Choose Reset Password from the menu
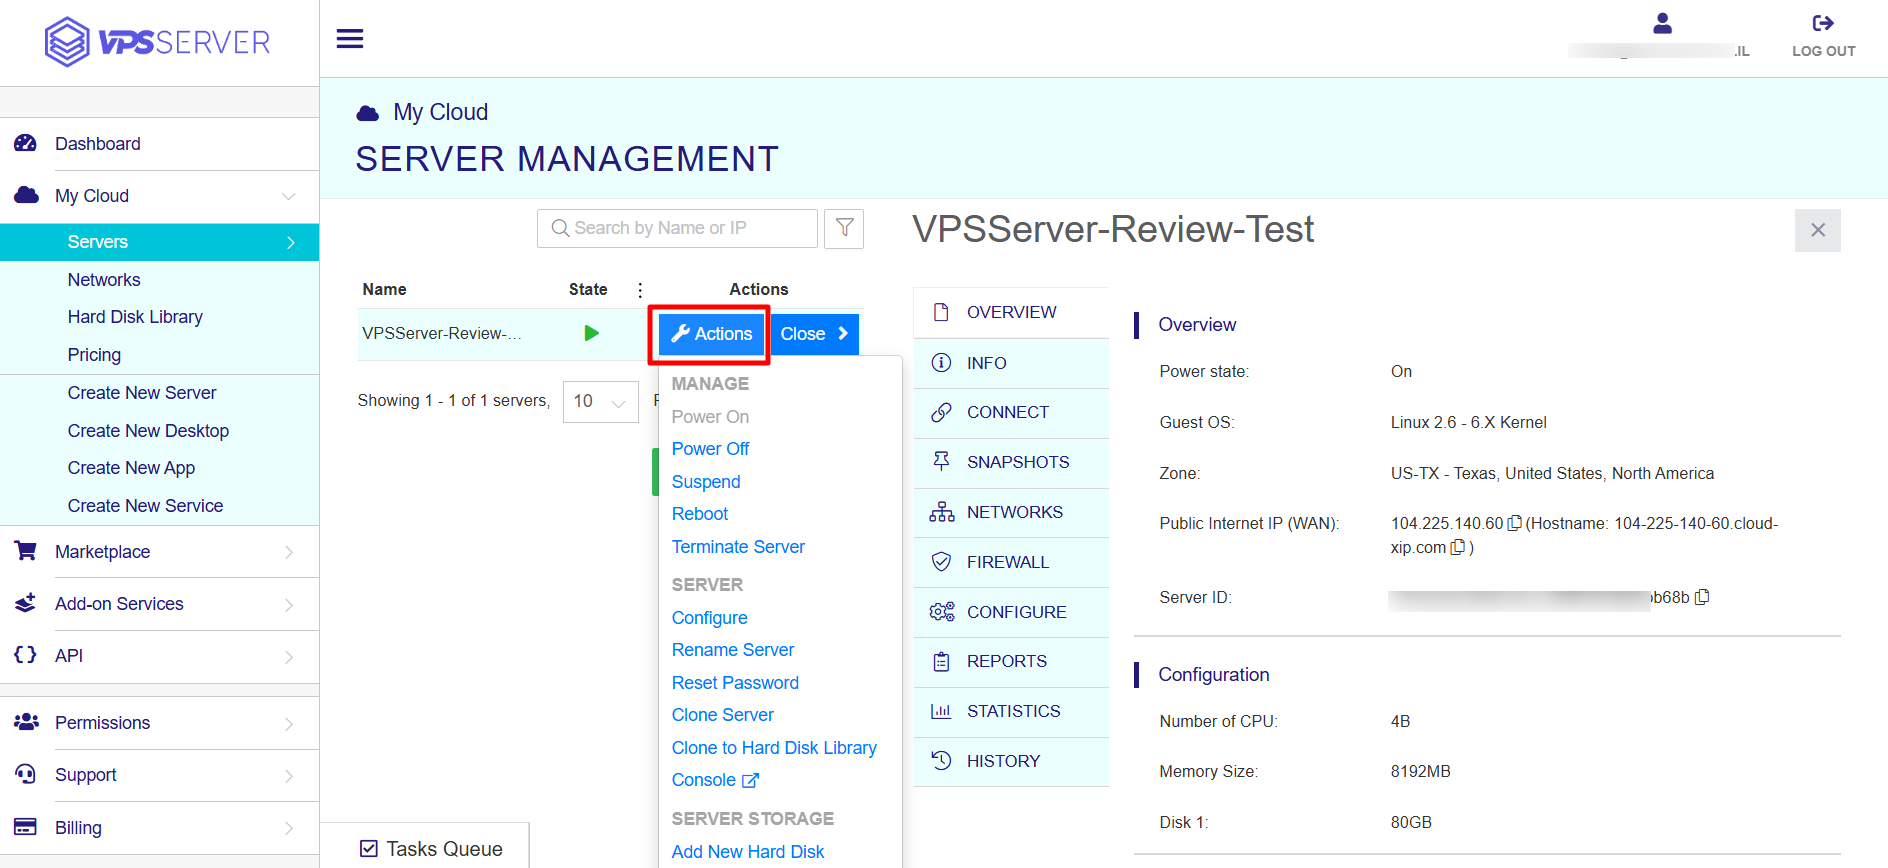 [735, 683]
